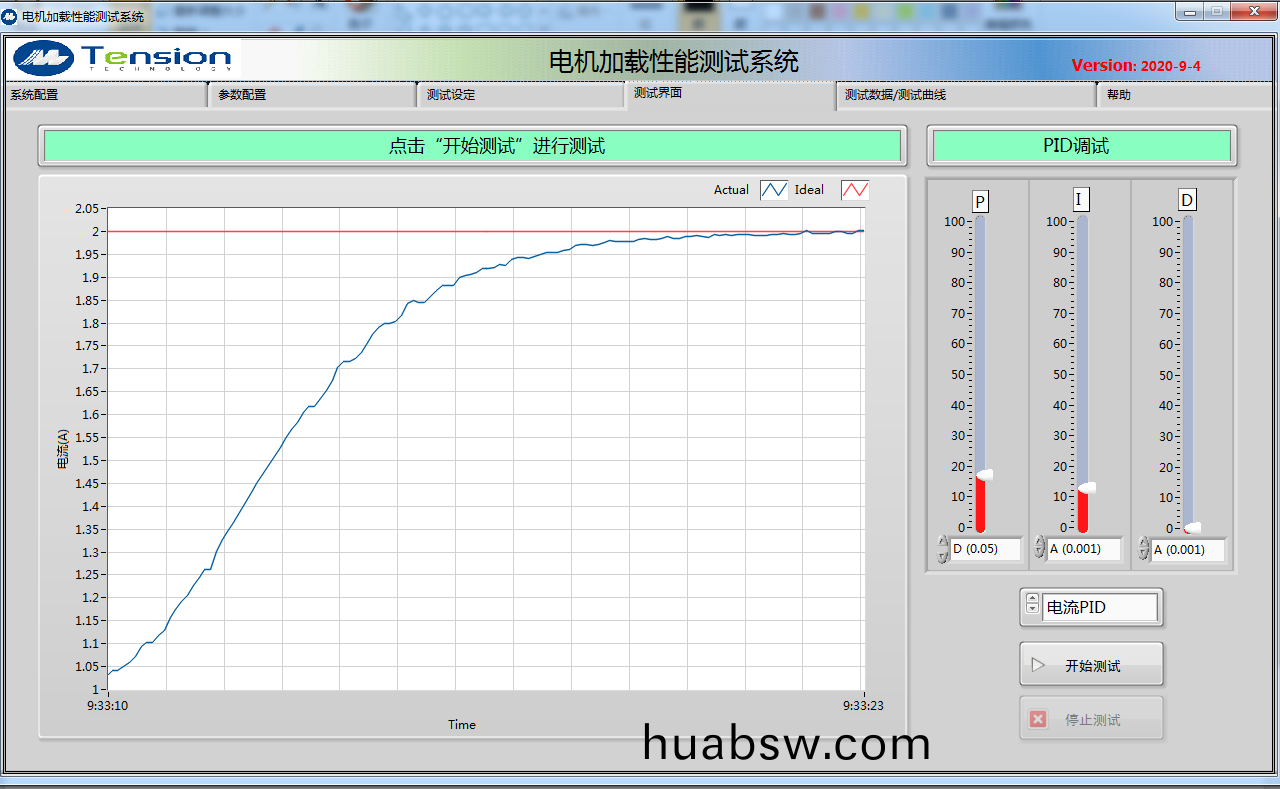Click the Actual plot legend line icon
This screenshot has width=1280, height=789.
(x=774, y=190)
